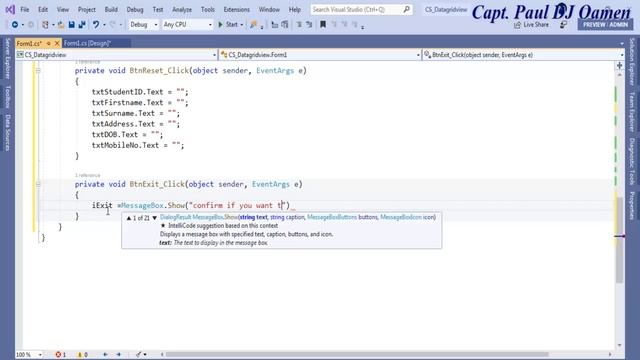
Task: Open the New Project icon dropdown arrow
Action: click(x=53, y=25)
